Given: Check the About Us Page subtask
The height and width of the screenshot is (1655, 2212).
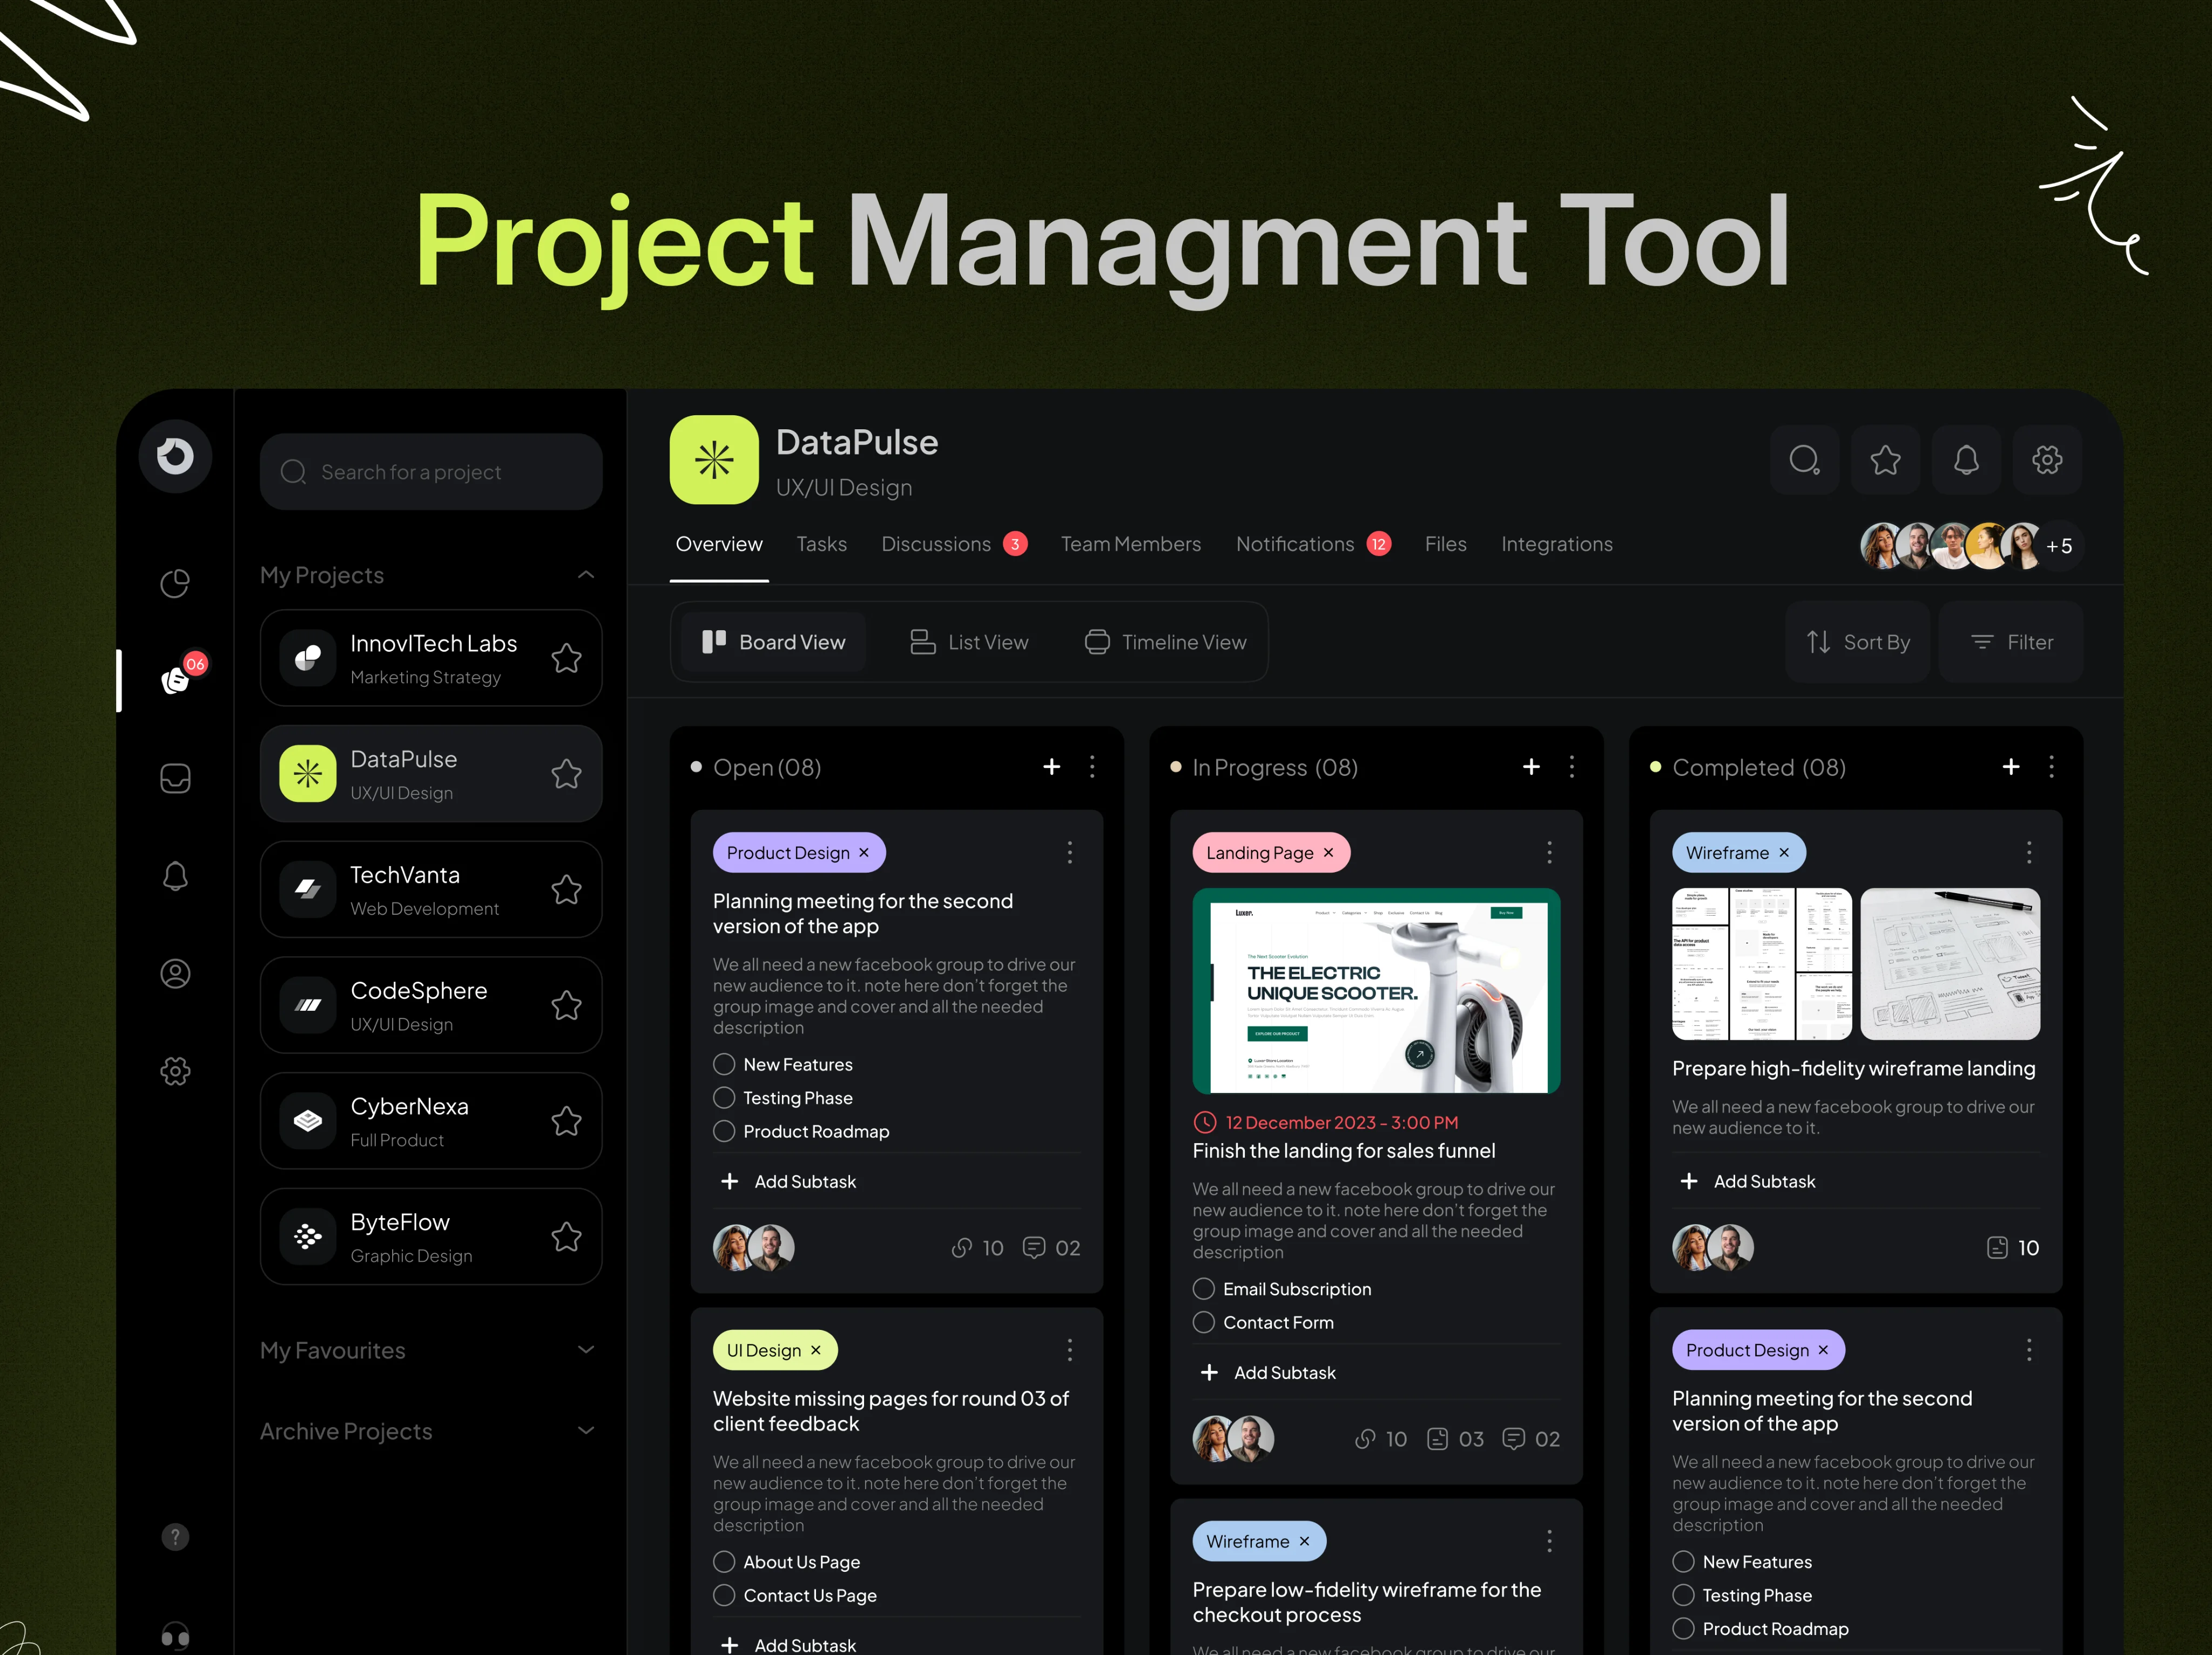Looking at the screenshot, I should (x=724, y=1562).
